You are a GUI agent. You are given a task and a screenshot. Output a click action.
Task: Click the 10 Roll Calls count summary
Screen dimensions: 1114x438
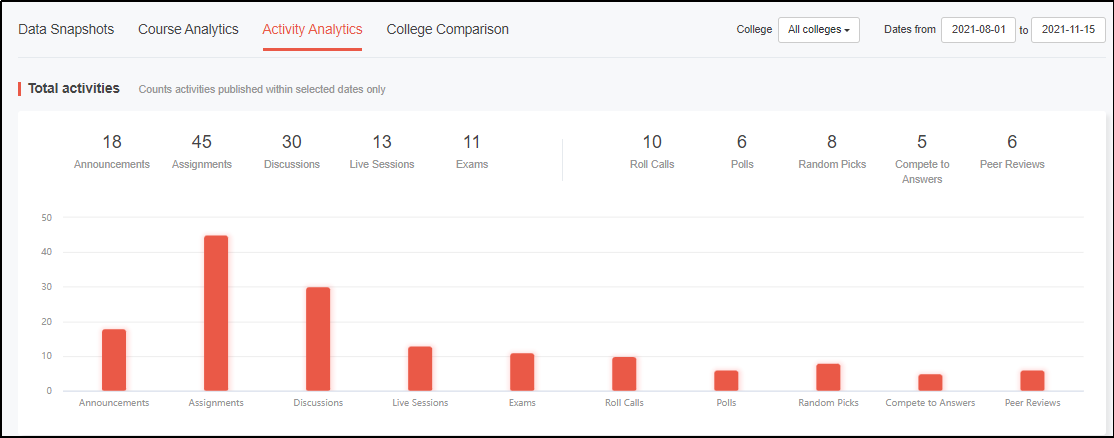pos(652,152)
